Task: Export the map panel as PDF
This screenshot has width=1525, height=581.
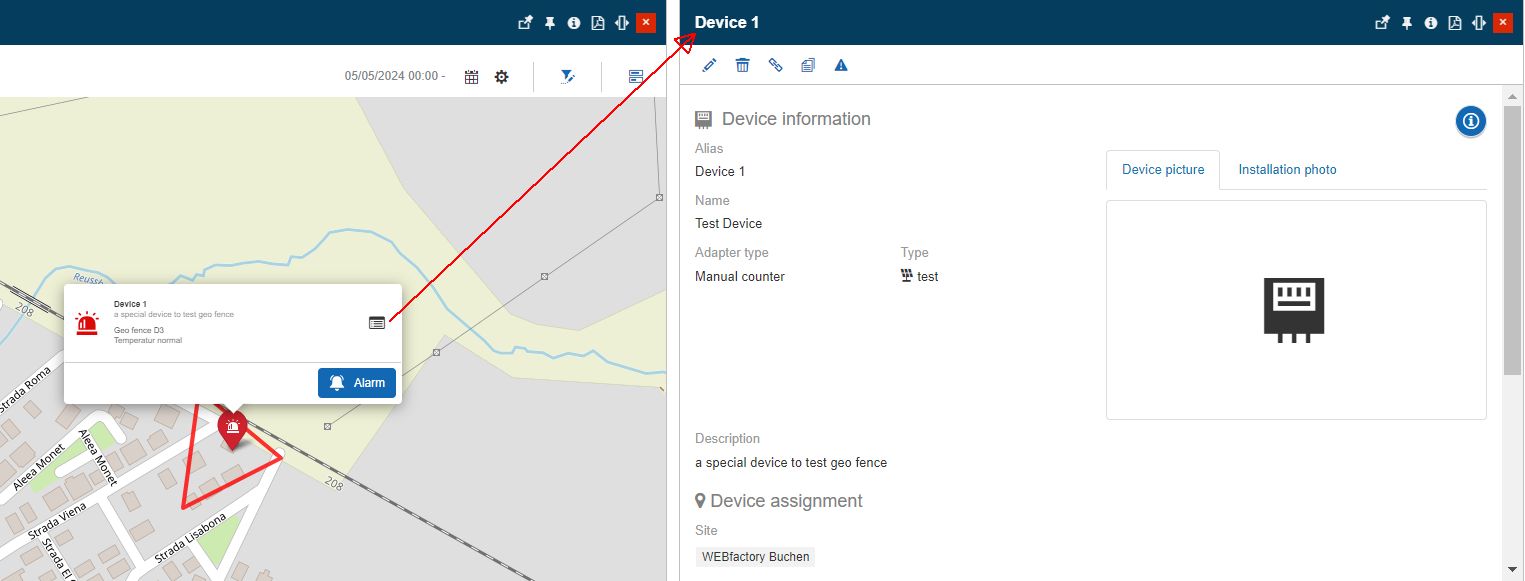Action: pos(597,21)
